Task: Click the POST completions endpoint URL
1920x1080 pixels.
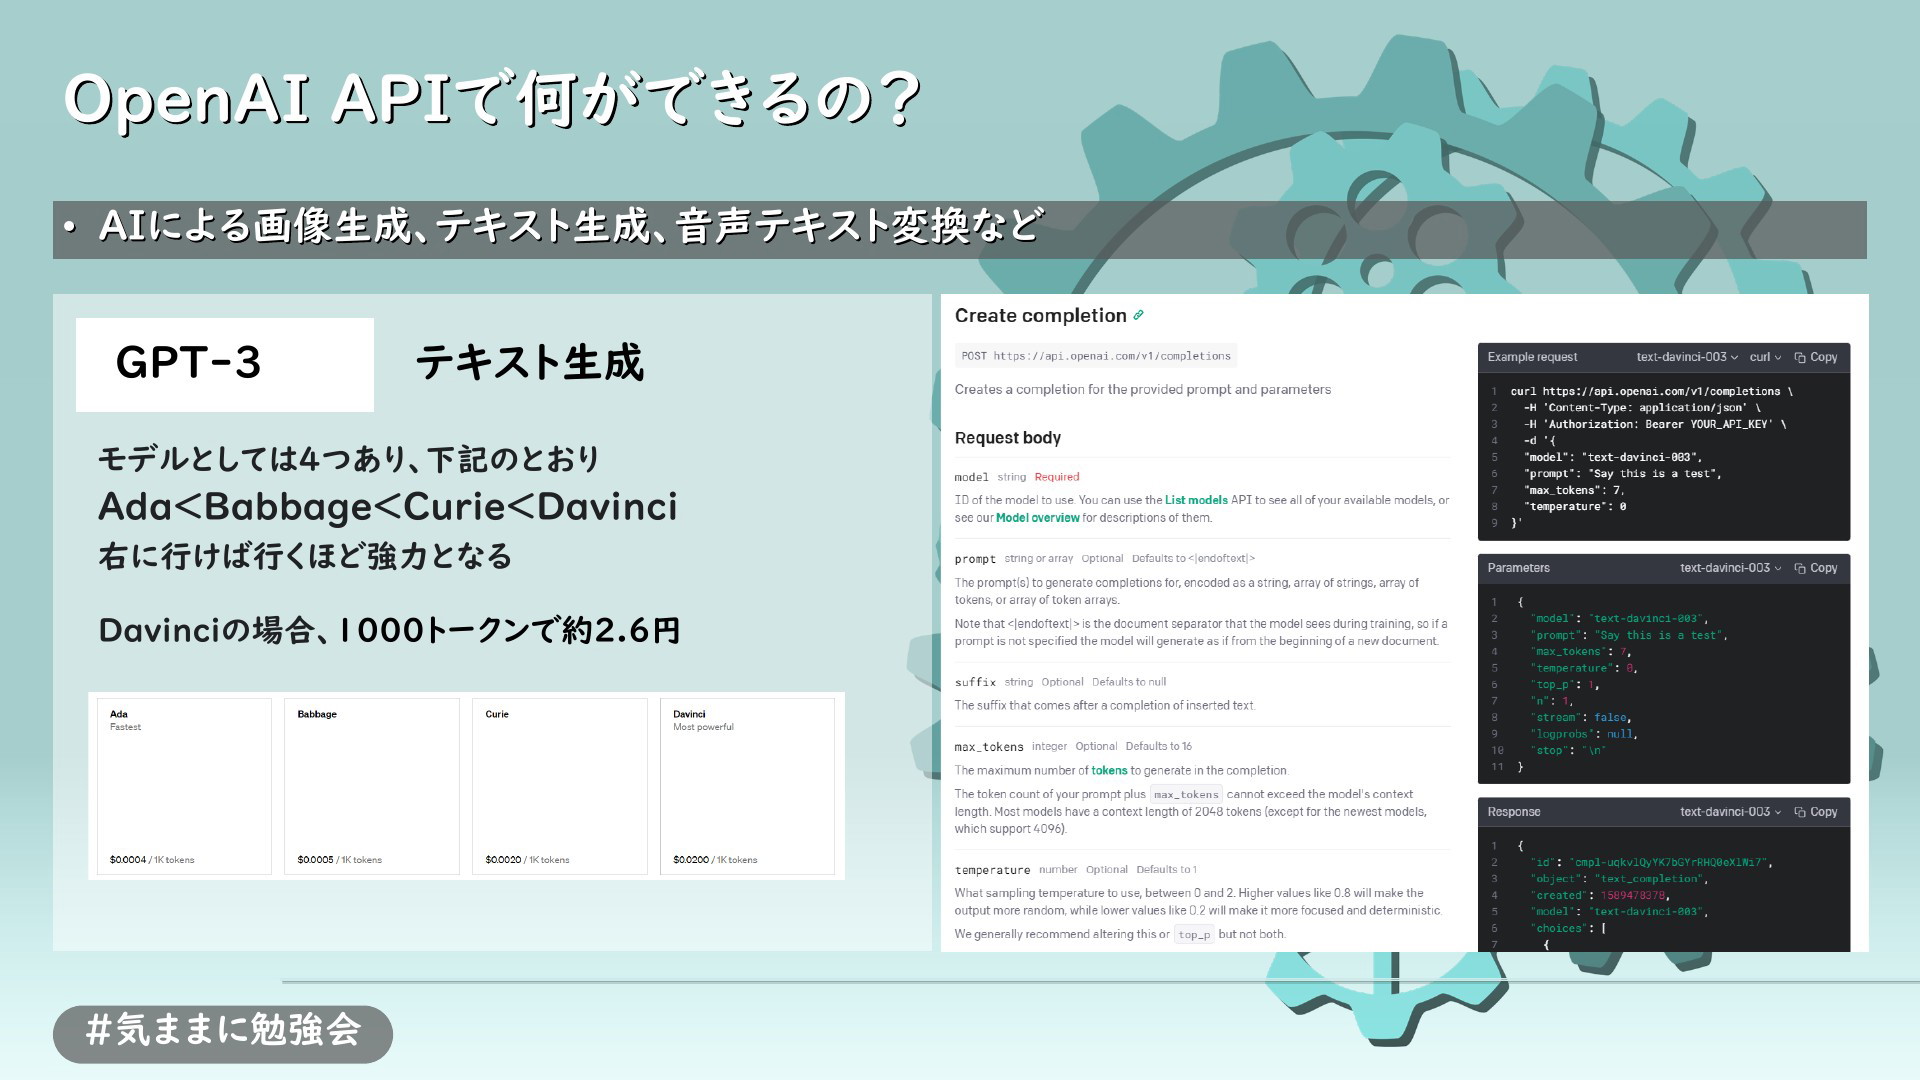Action: 1096,356
